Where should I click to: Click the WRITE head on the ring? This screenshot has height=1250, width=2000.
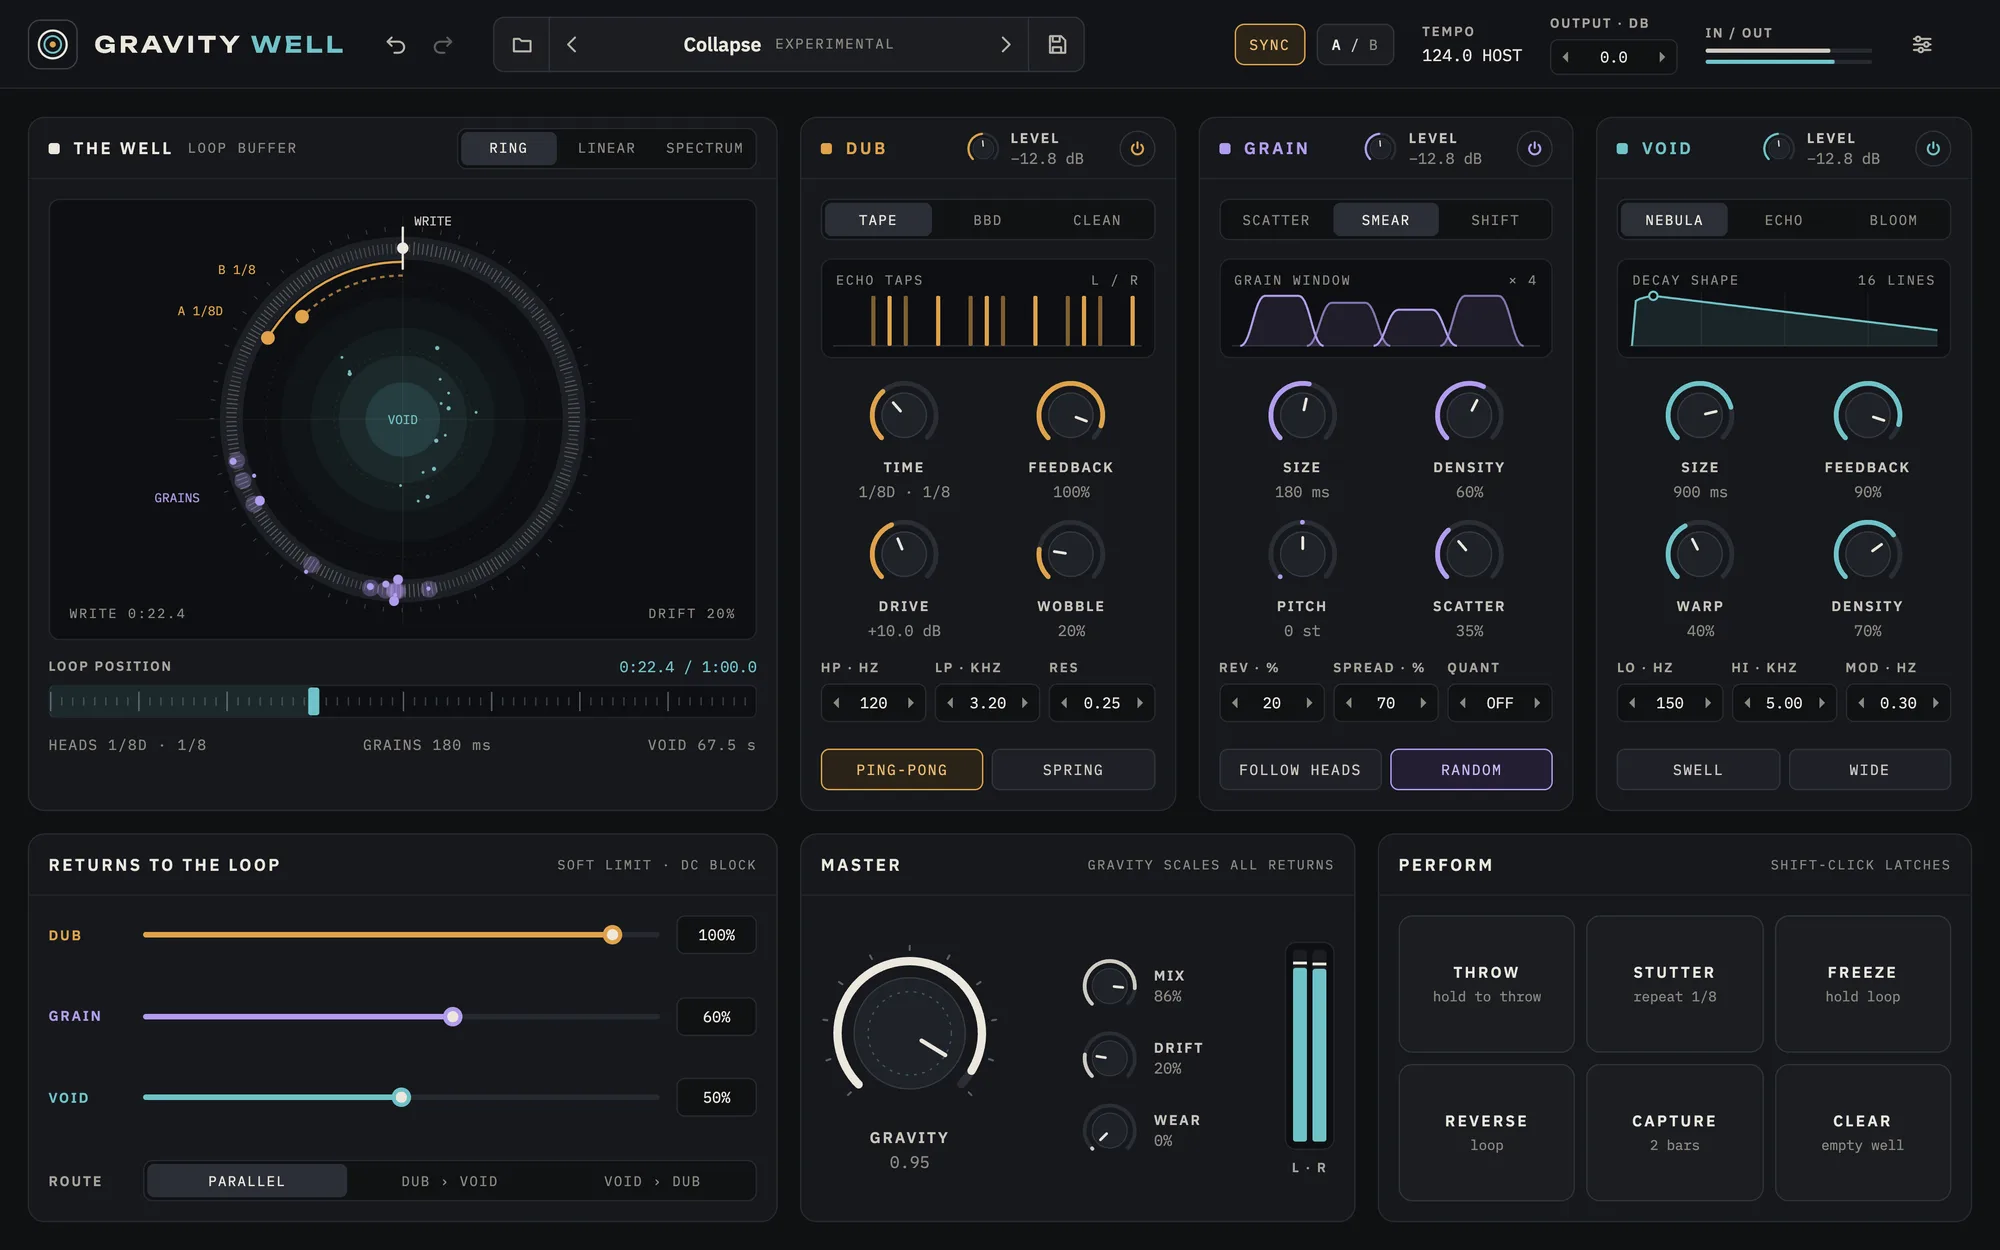point(403,248)
